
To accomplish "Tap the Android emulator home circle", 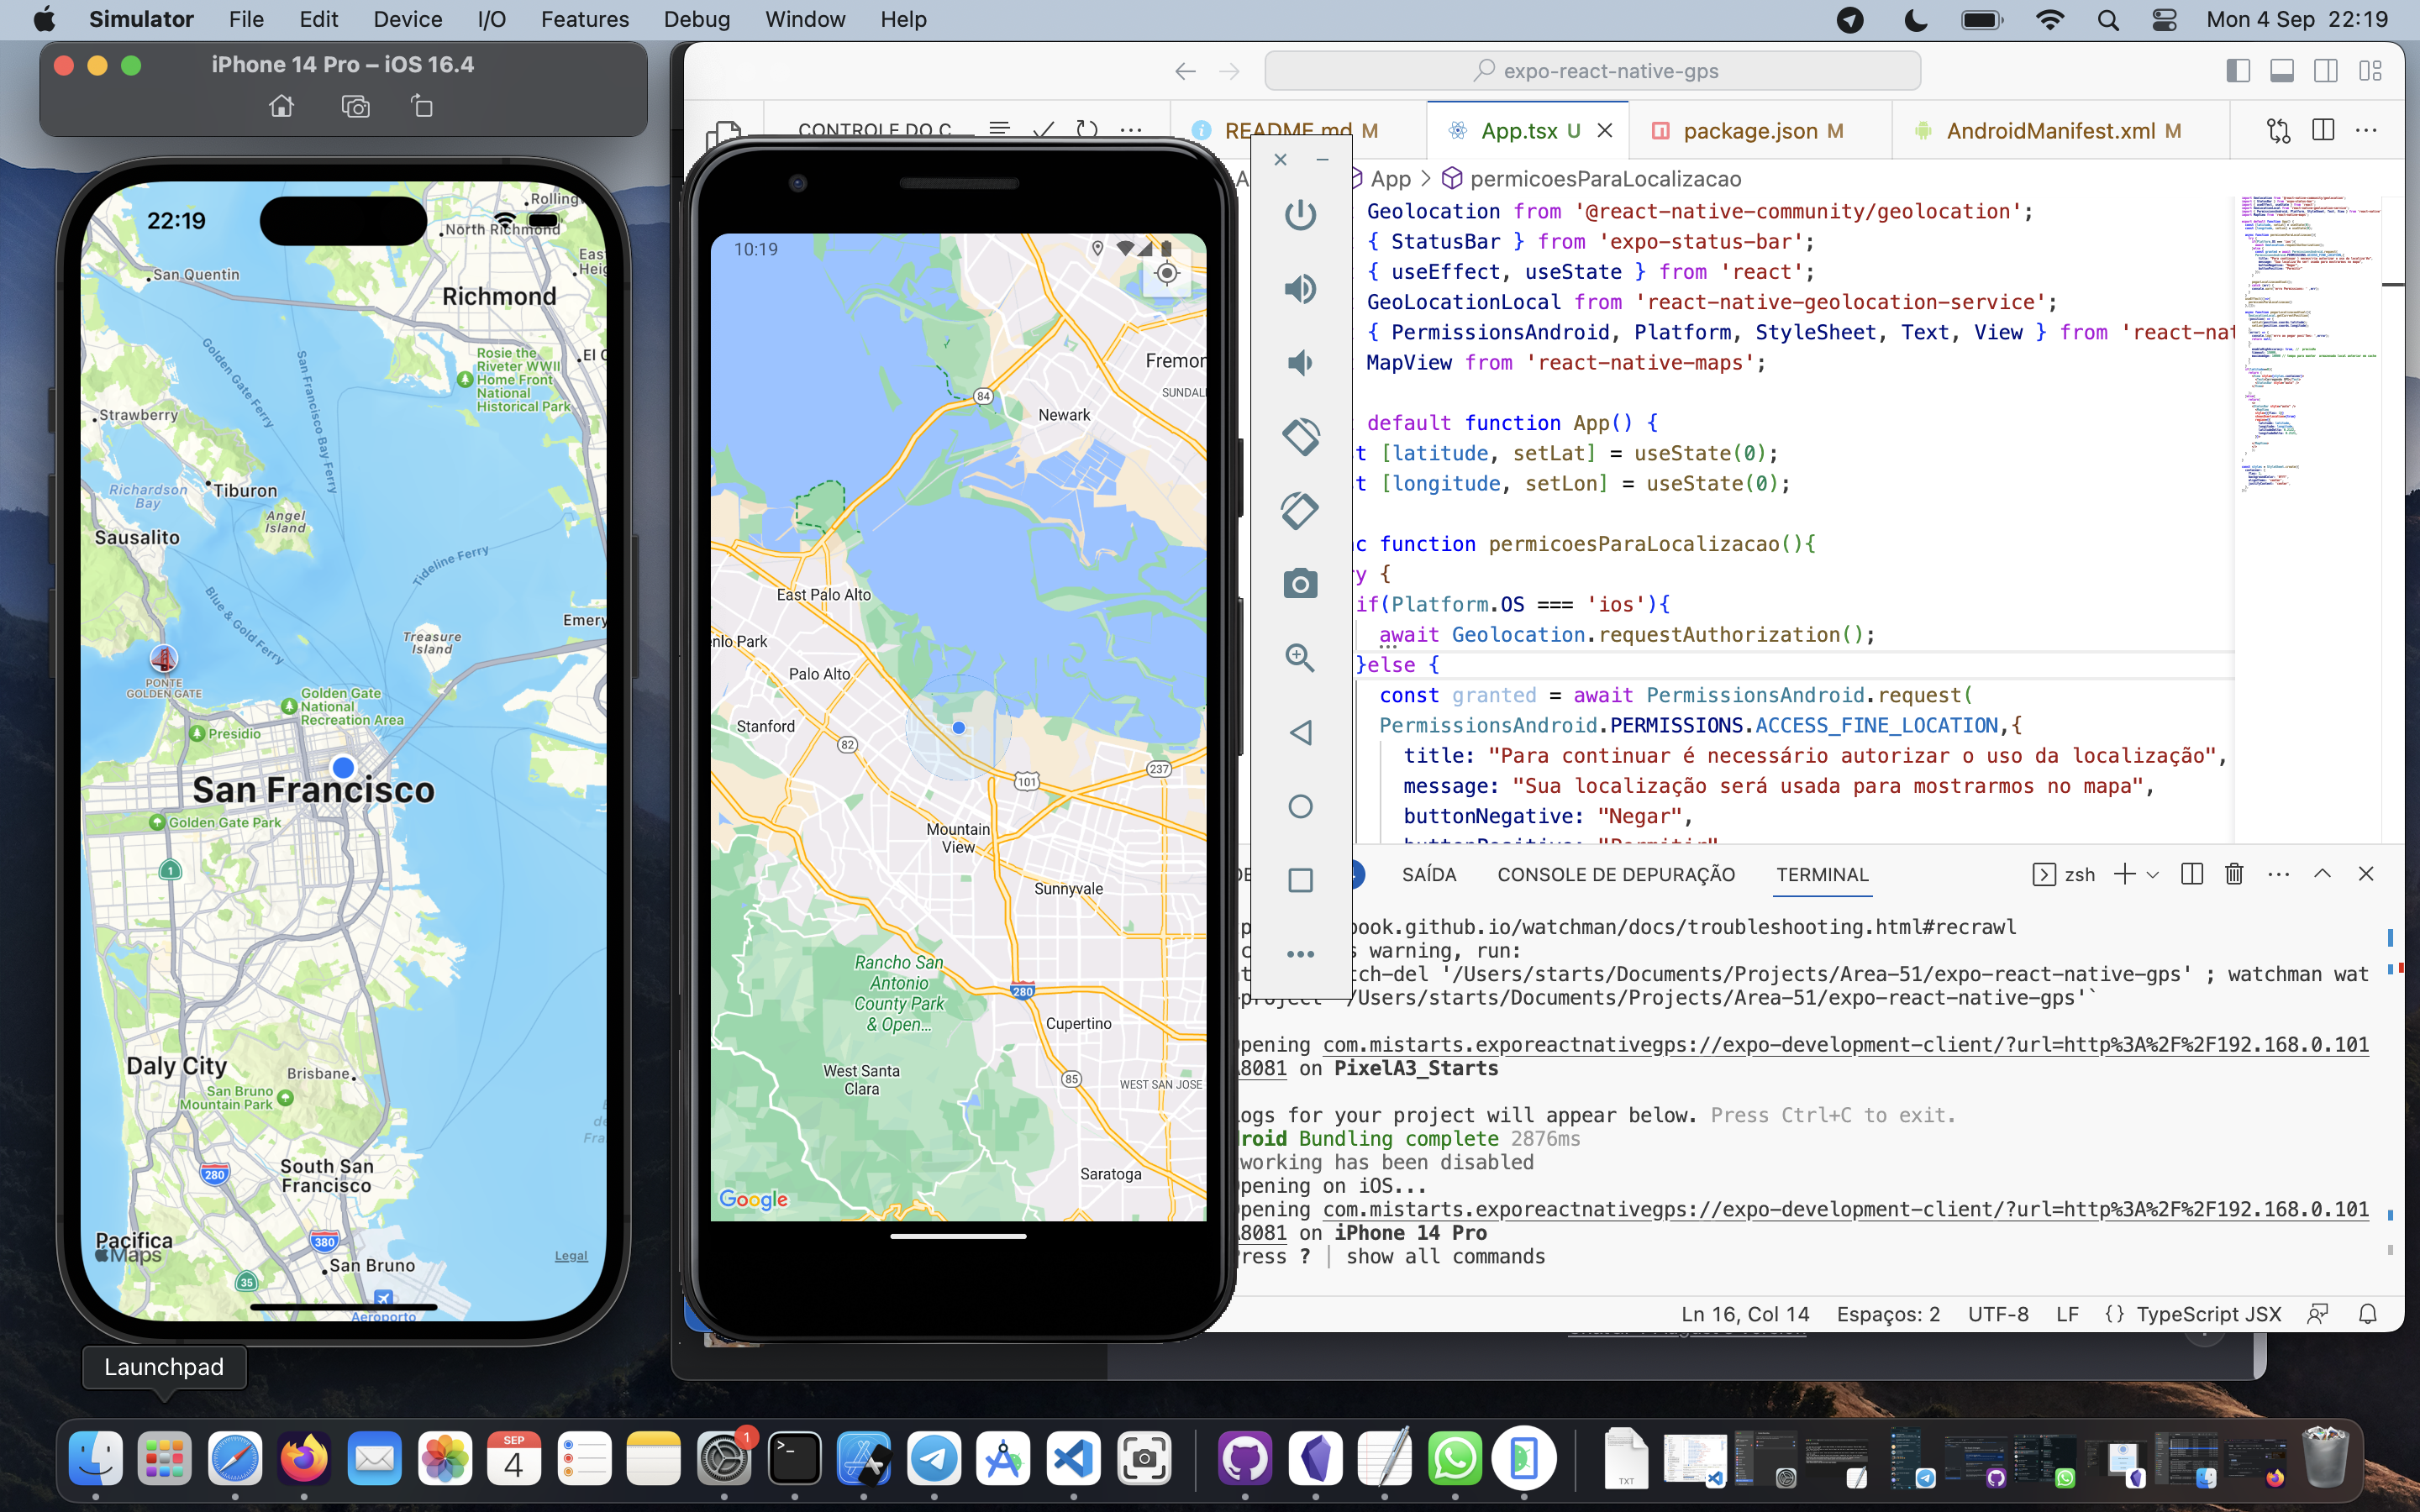I will coord(1300,806).
